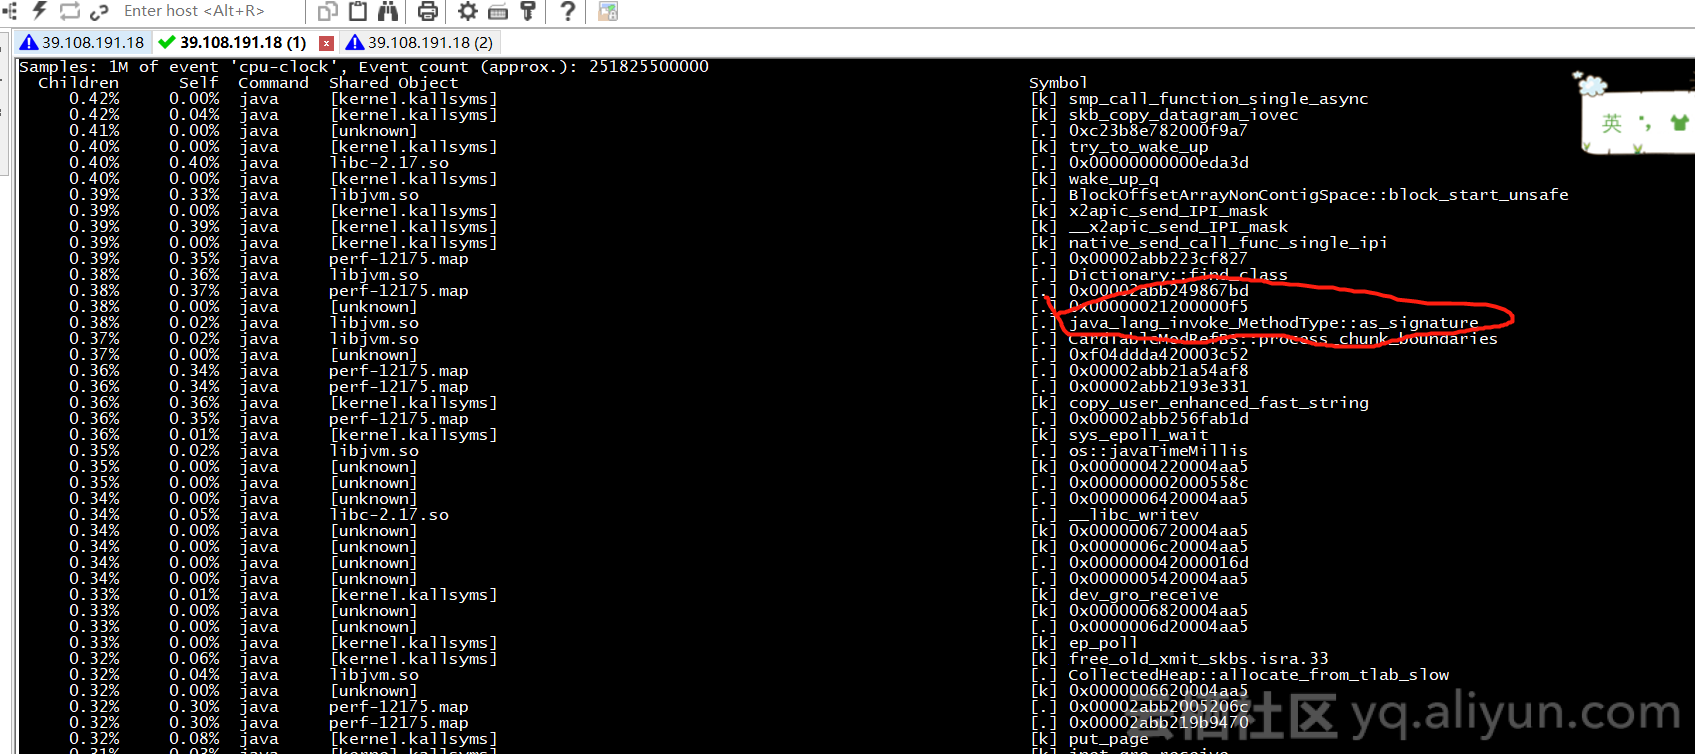The image size is (1695, 754).
Task: Open Session Options gear icon
Action: click(x=467, y=11)
